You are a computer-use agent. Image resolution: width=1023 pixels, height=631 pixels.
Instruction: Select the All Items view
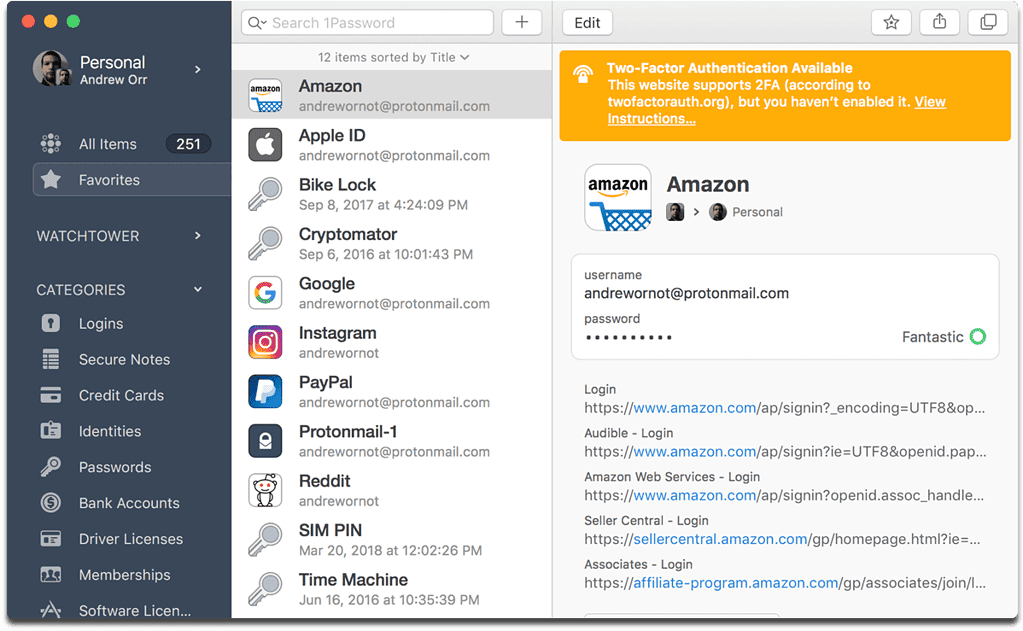tap(108, 143)
